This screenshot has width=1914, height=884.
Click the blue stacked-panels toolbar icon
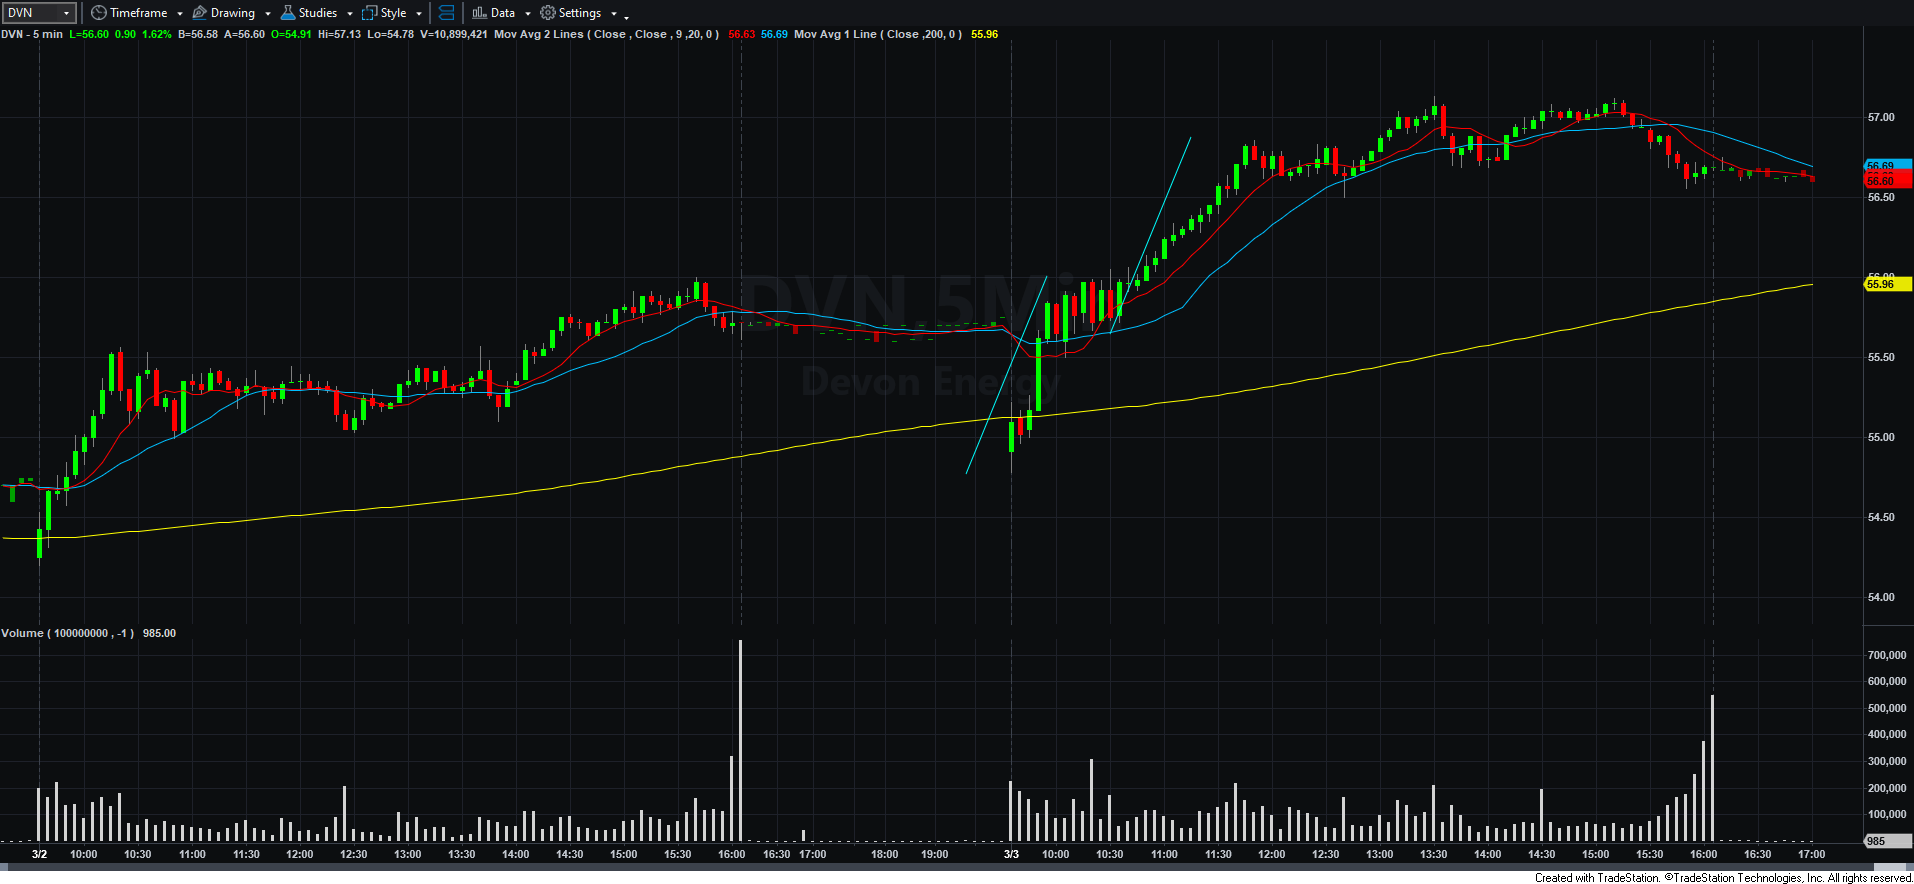pos(446,13)
